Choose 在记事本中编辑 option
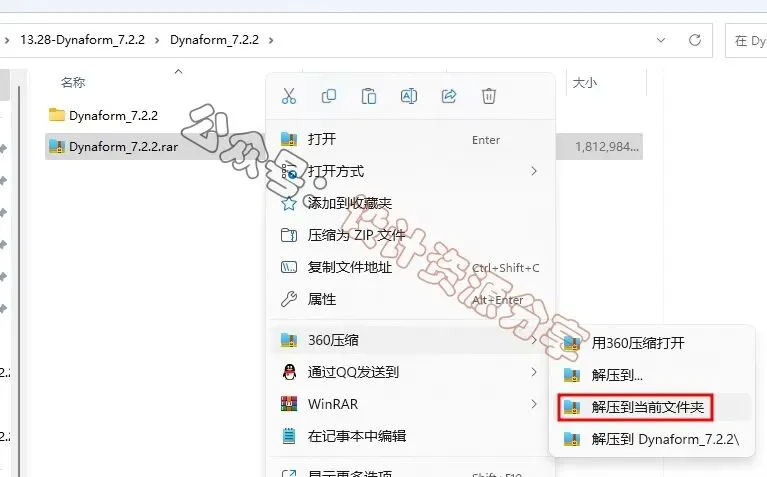 point(410,436)
